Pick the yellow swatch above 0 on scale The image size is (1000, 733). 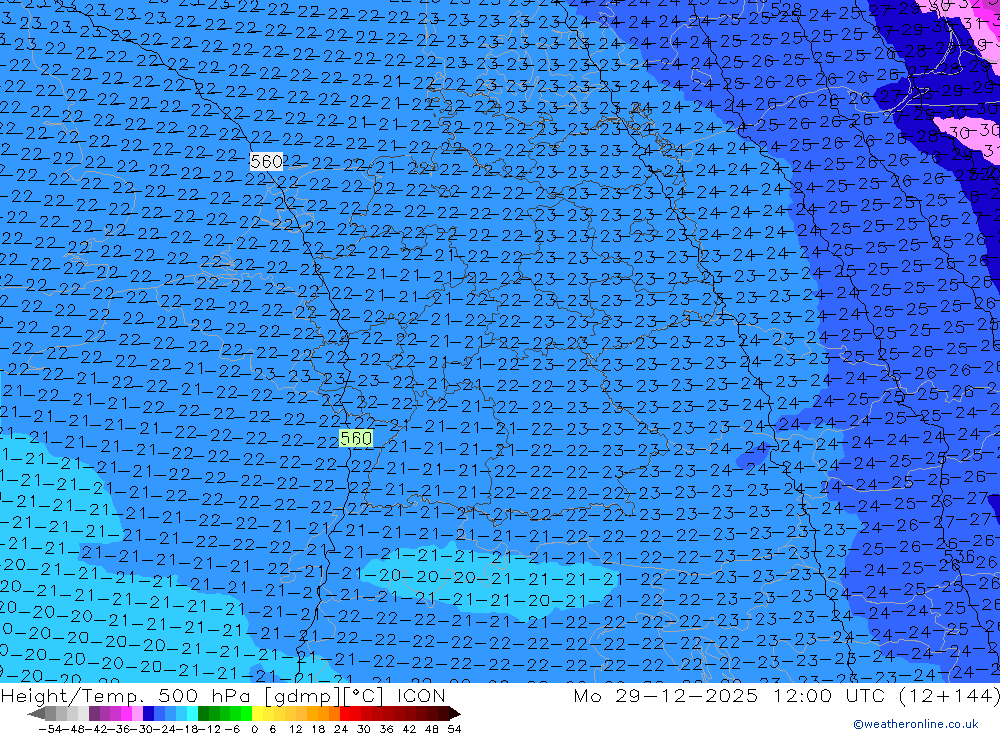click(x=258, y=714)
